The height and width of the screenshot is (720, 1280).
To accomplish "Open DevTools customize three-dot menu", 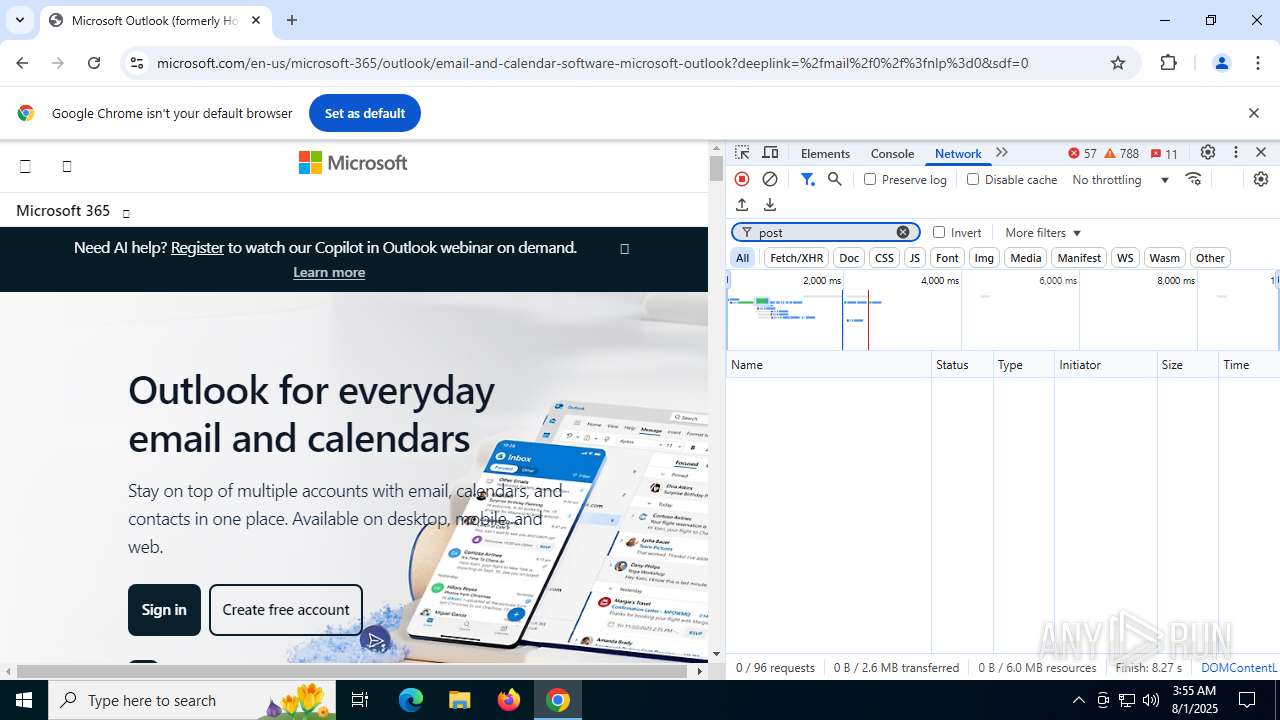I will pyautogui.click(x=1236, y=153).
